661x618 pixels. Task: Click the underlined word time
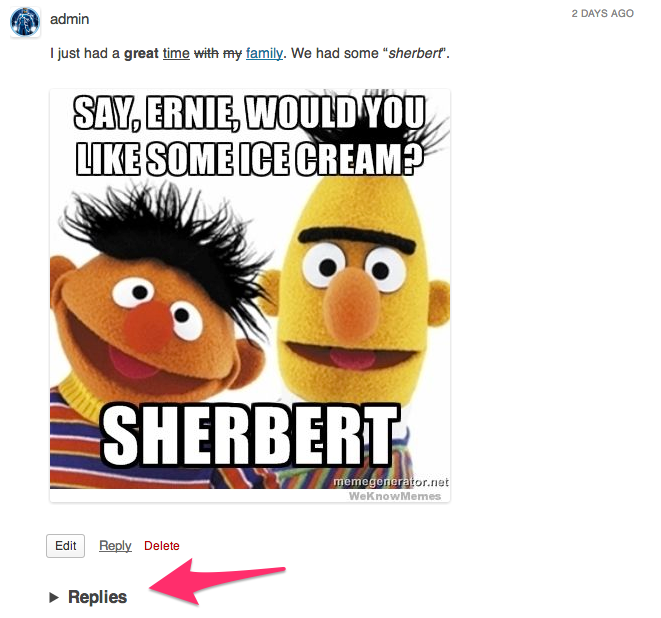(176, 54)
